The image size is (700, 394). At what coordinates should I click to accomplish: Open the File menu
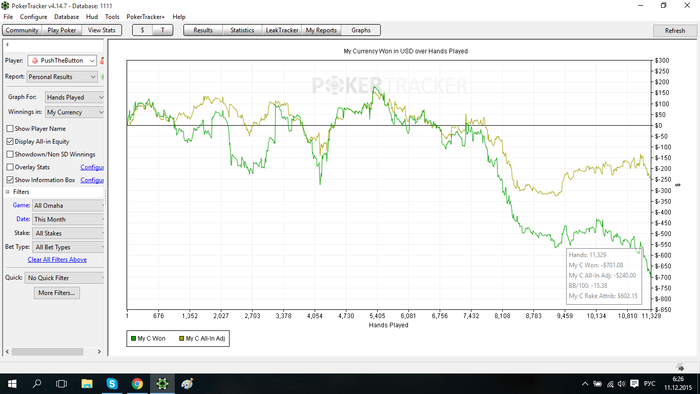8,17
